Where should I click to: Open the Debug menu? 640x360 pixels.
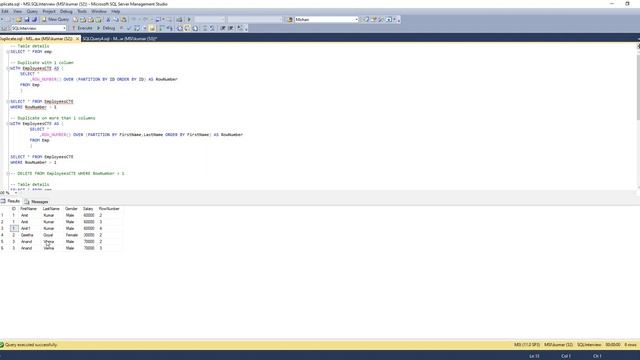(x=66, y=11)
